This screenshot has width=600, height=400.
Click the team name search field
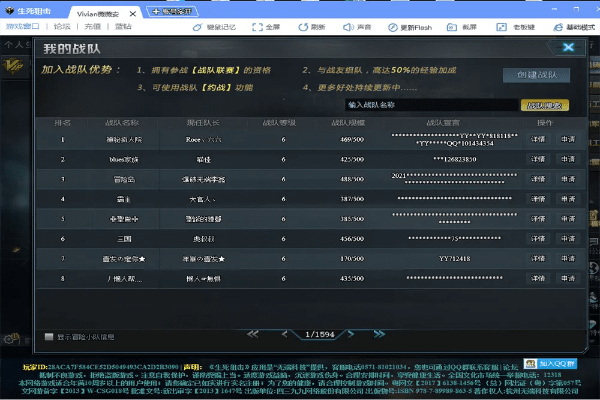click(432, 105)
